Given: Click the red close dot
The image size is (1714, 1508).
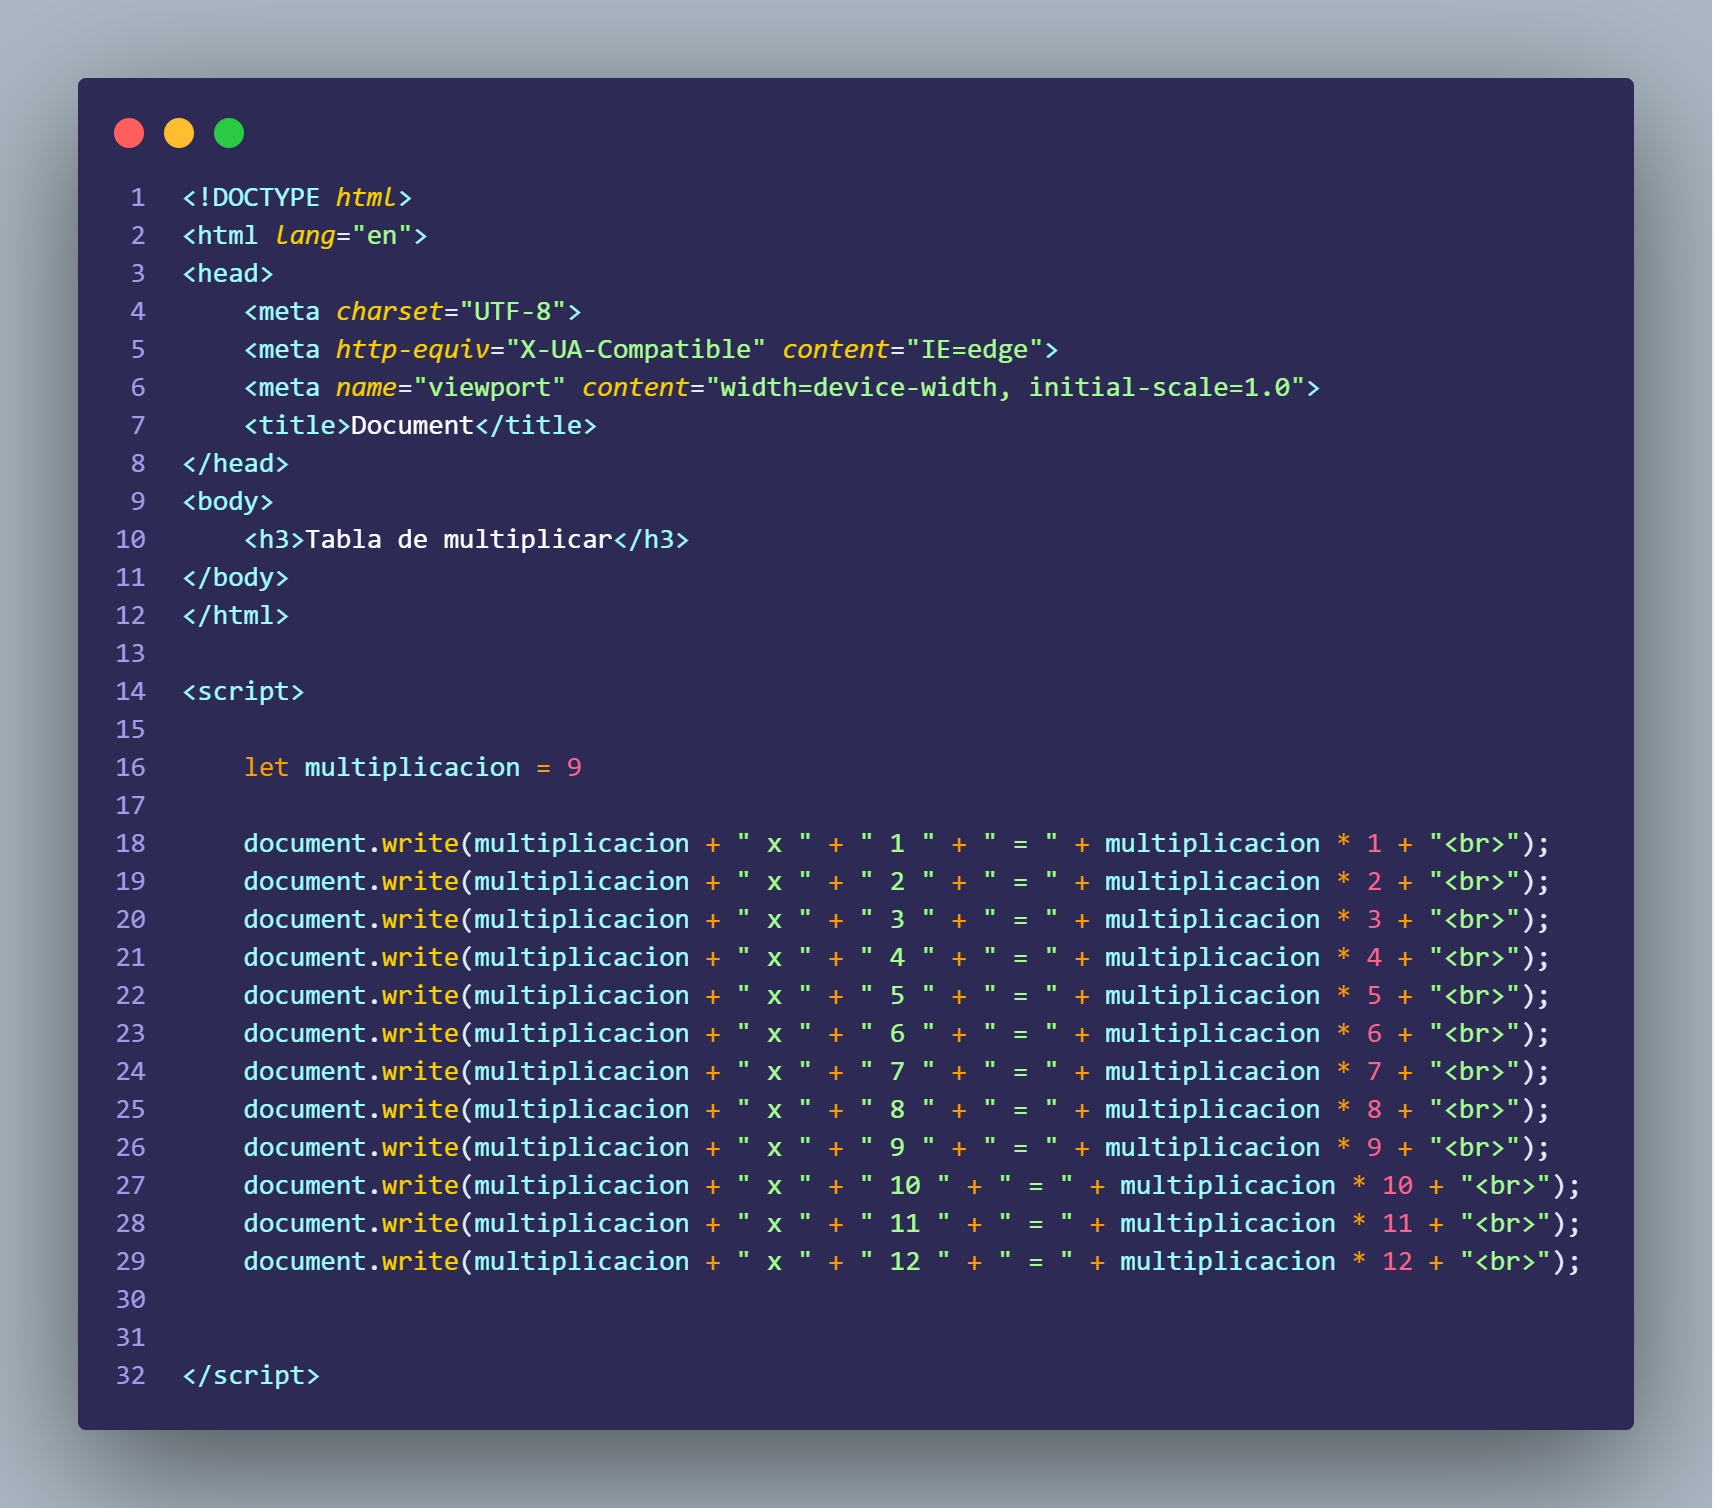Looking at the screenshot, I should click(129, 133).
